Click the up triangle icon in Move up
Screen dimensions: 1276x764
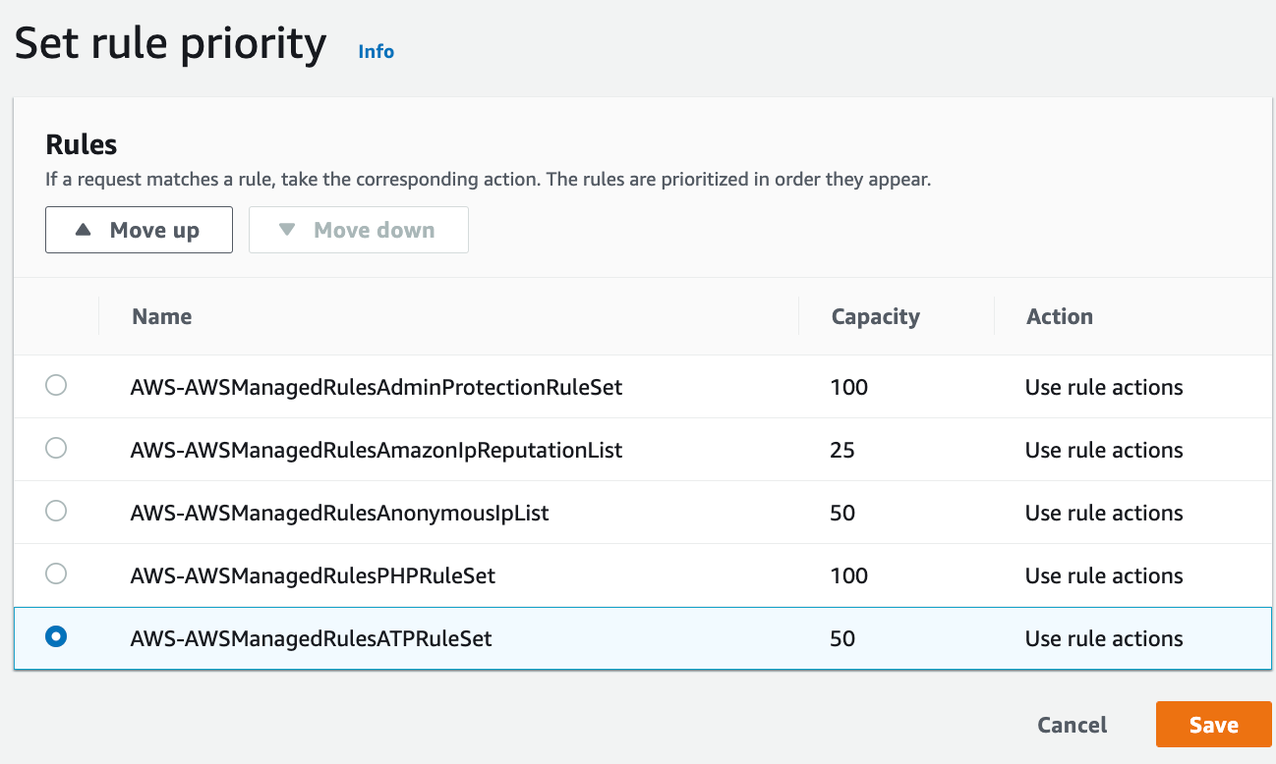[84, 230]
